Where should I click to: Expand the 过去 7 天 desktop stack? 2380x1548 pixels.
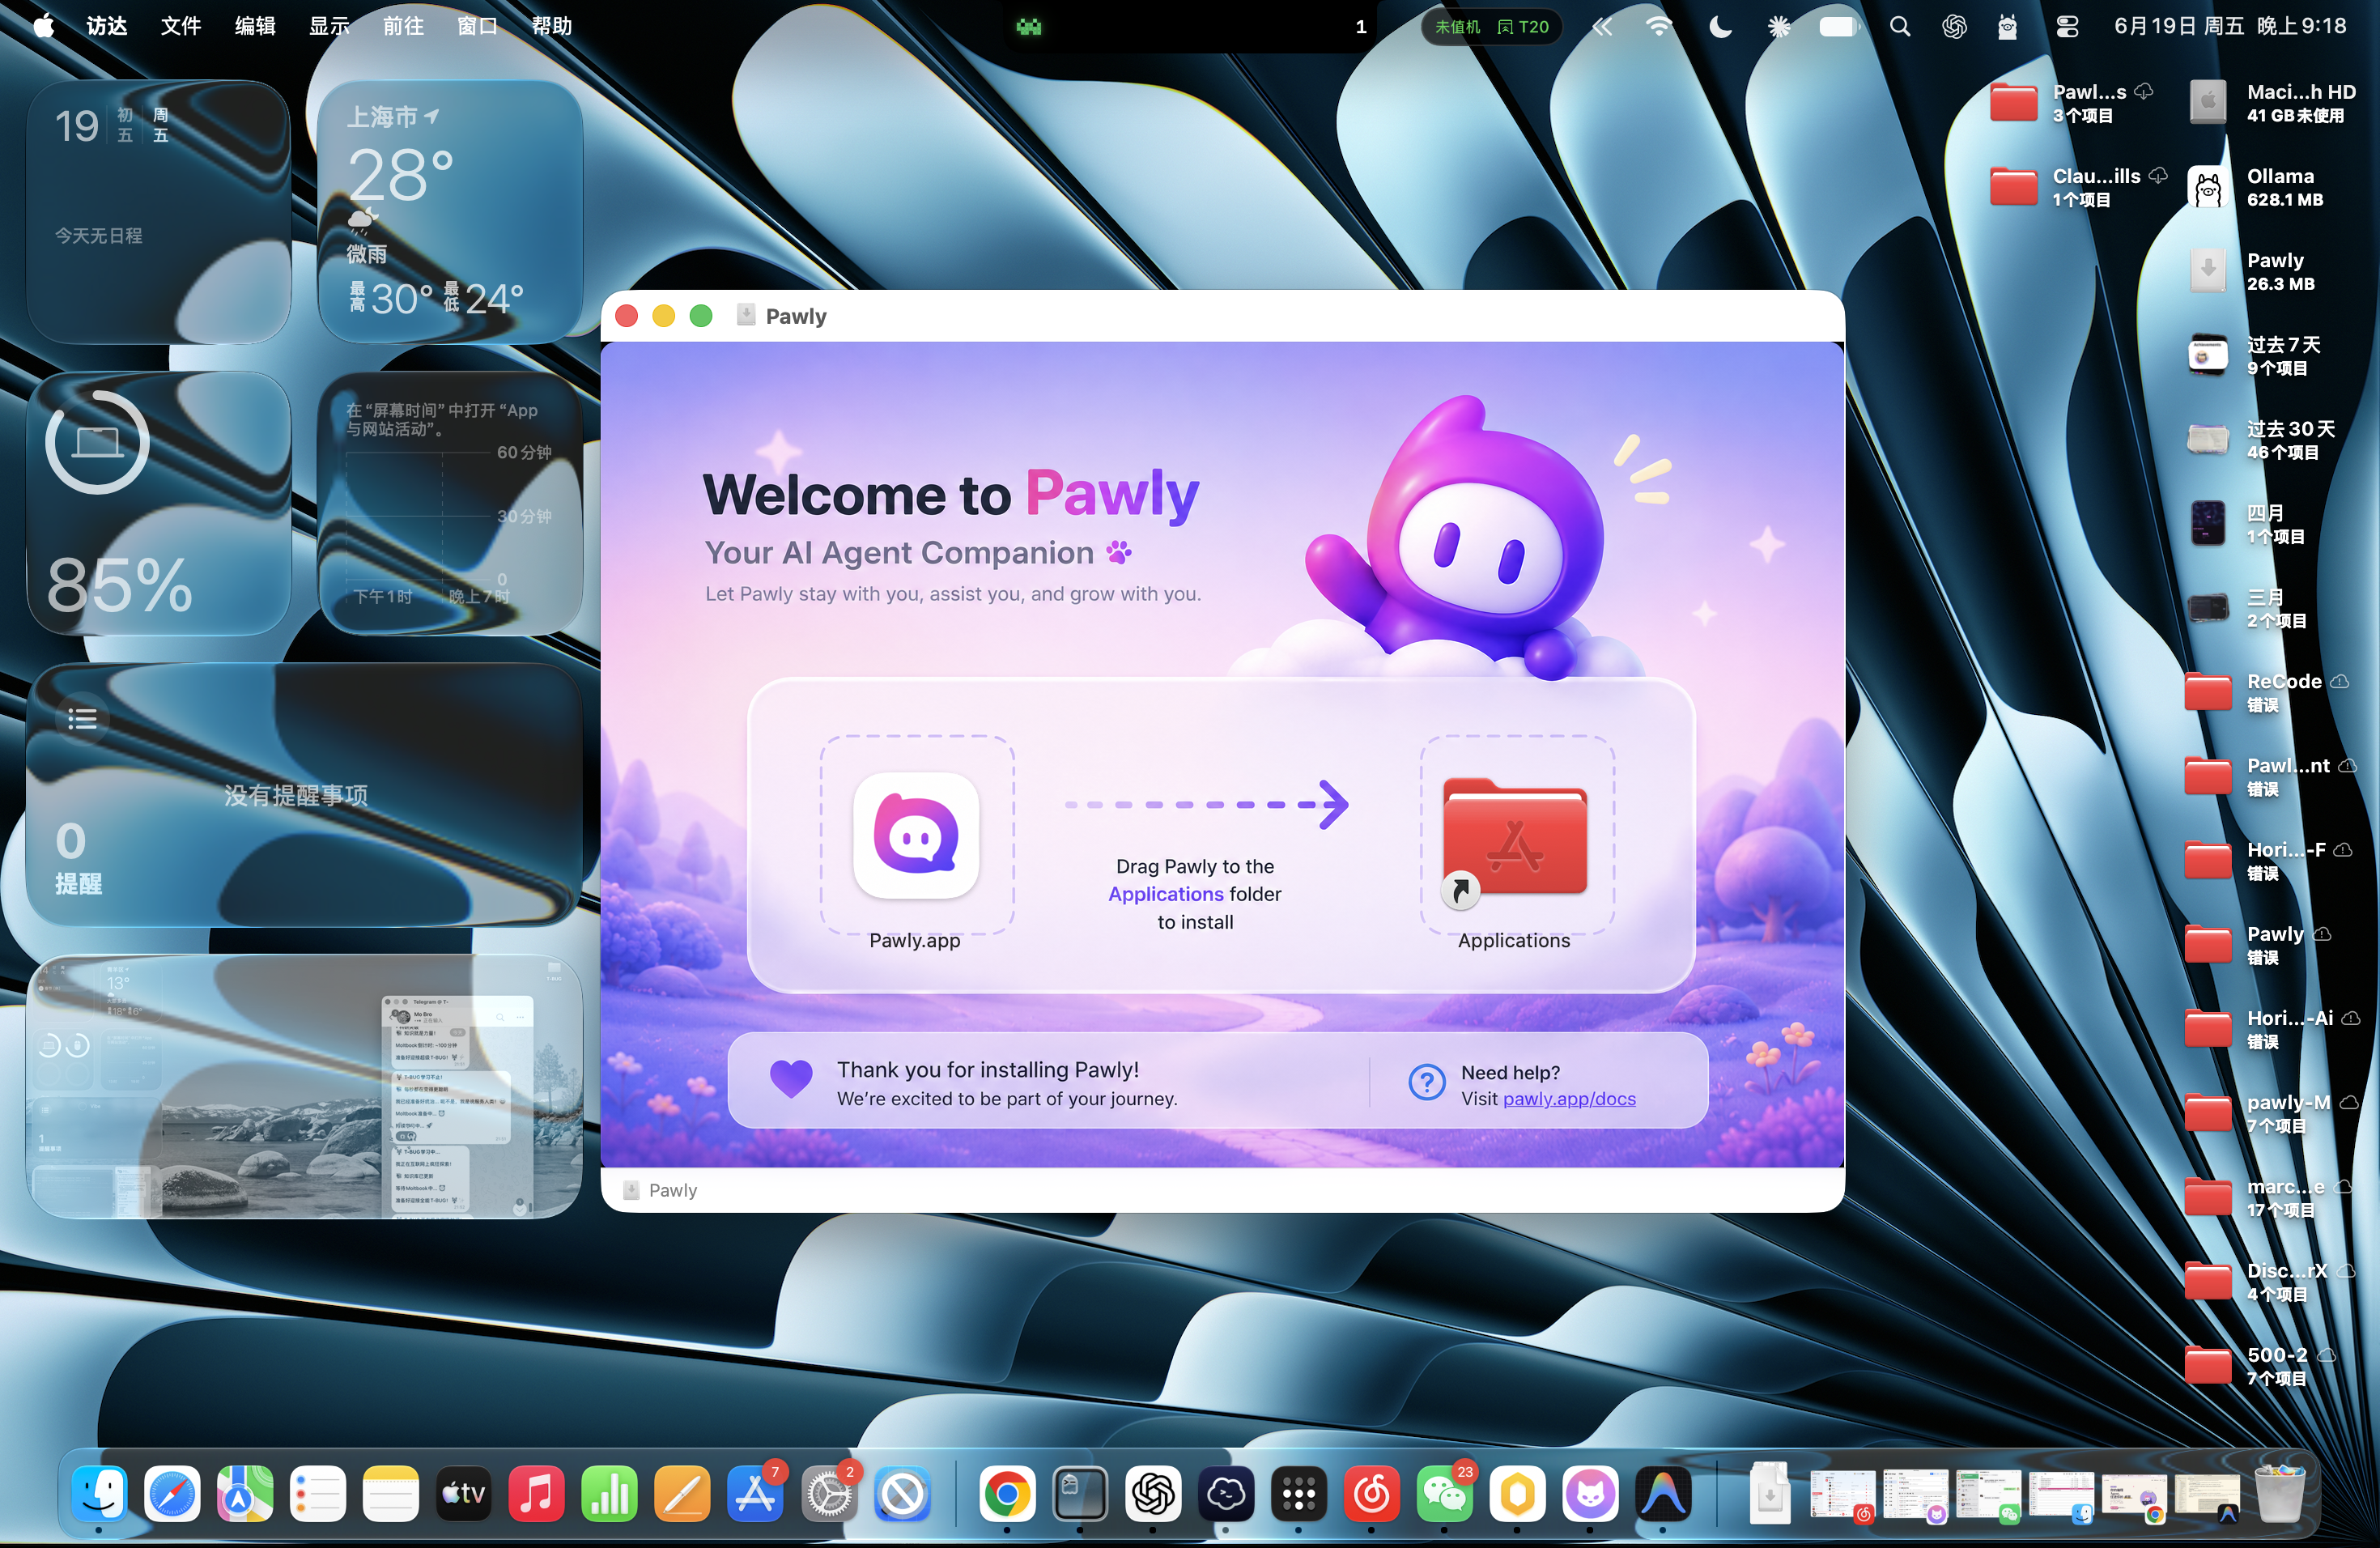(2208, 356)
